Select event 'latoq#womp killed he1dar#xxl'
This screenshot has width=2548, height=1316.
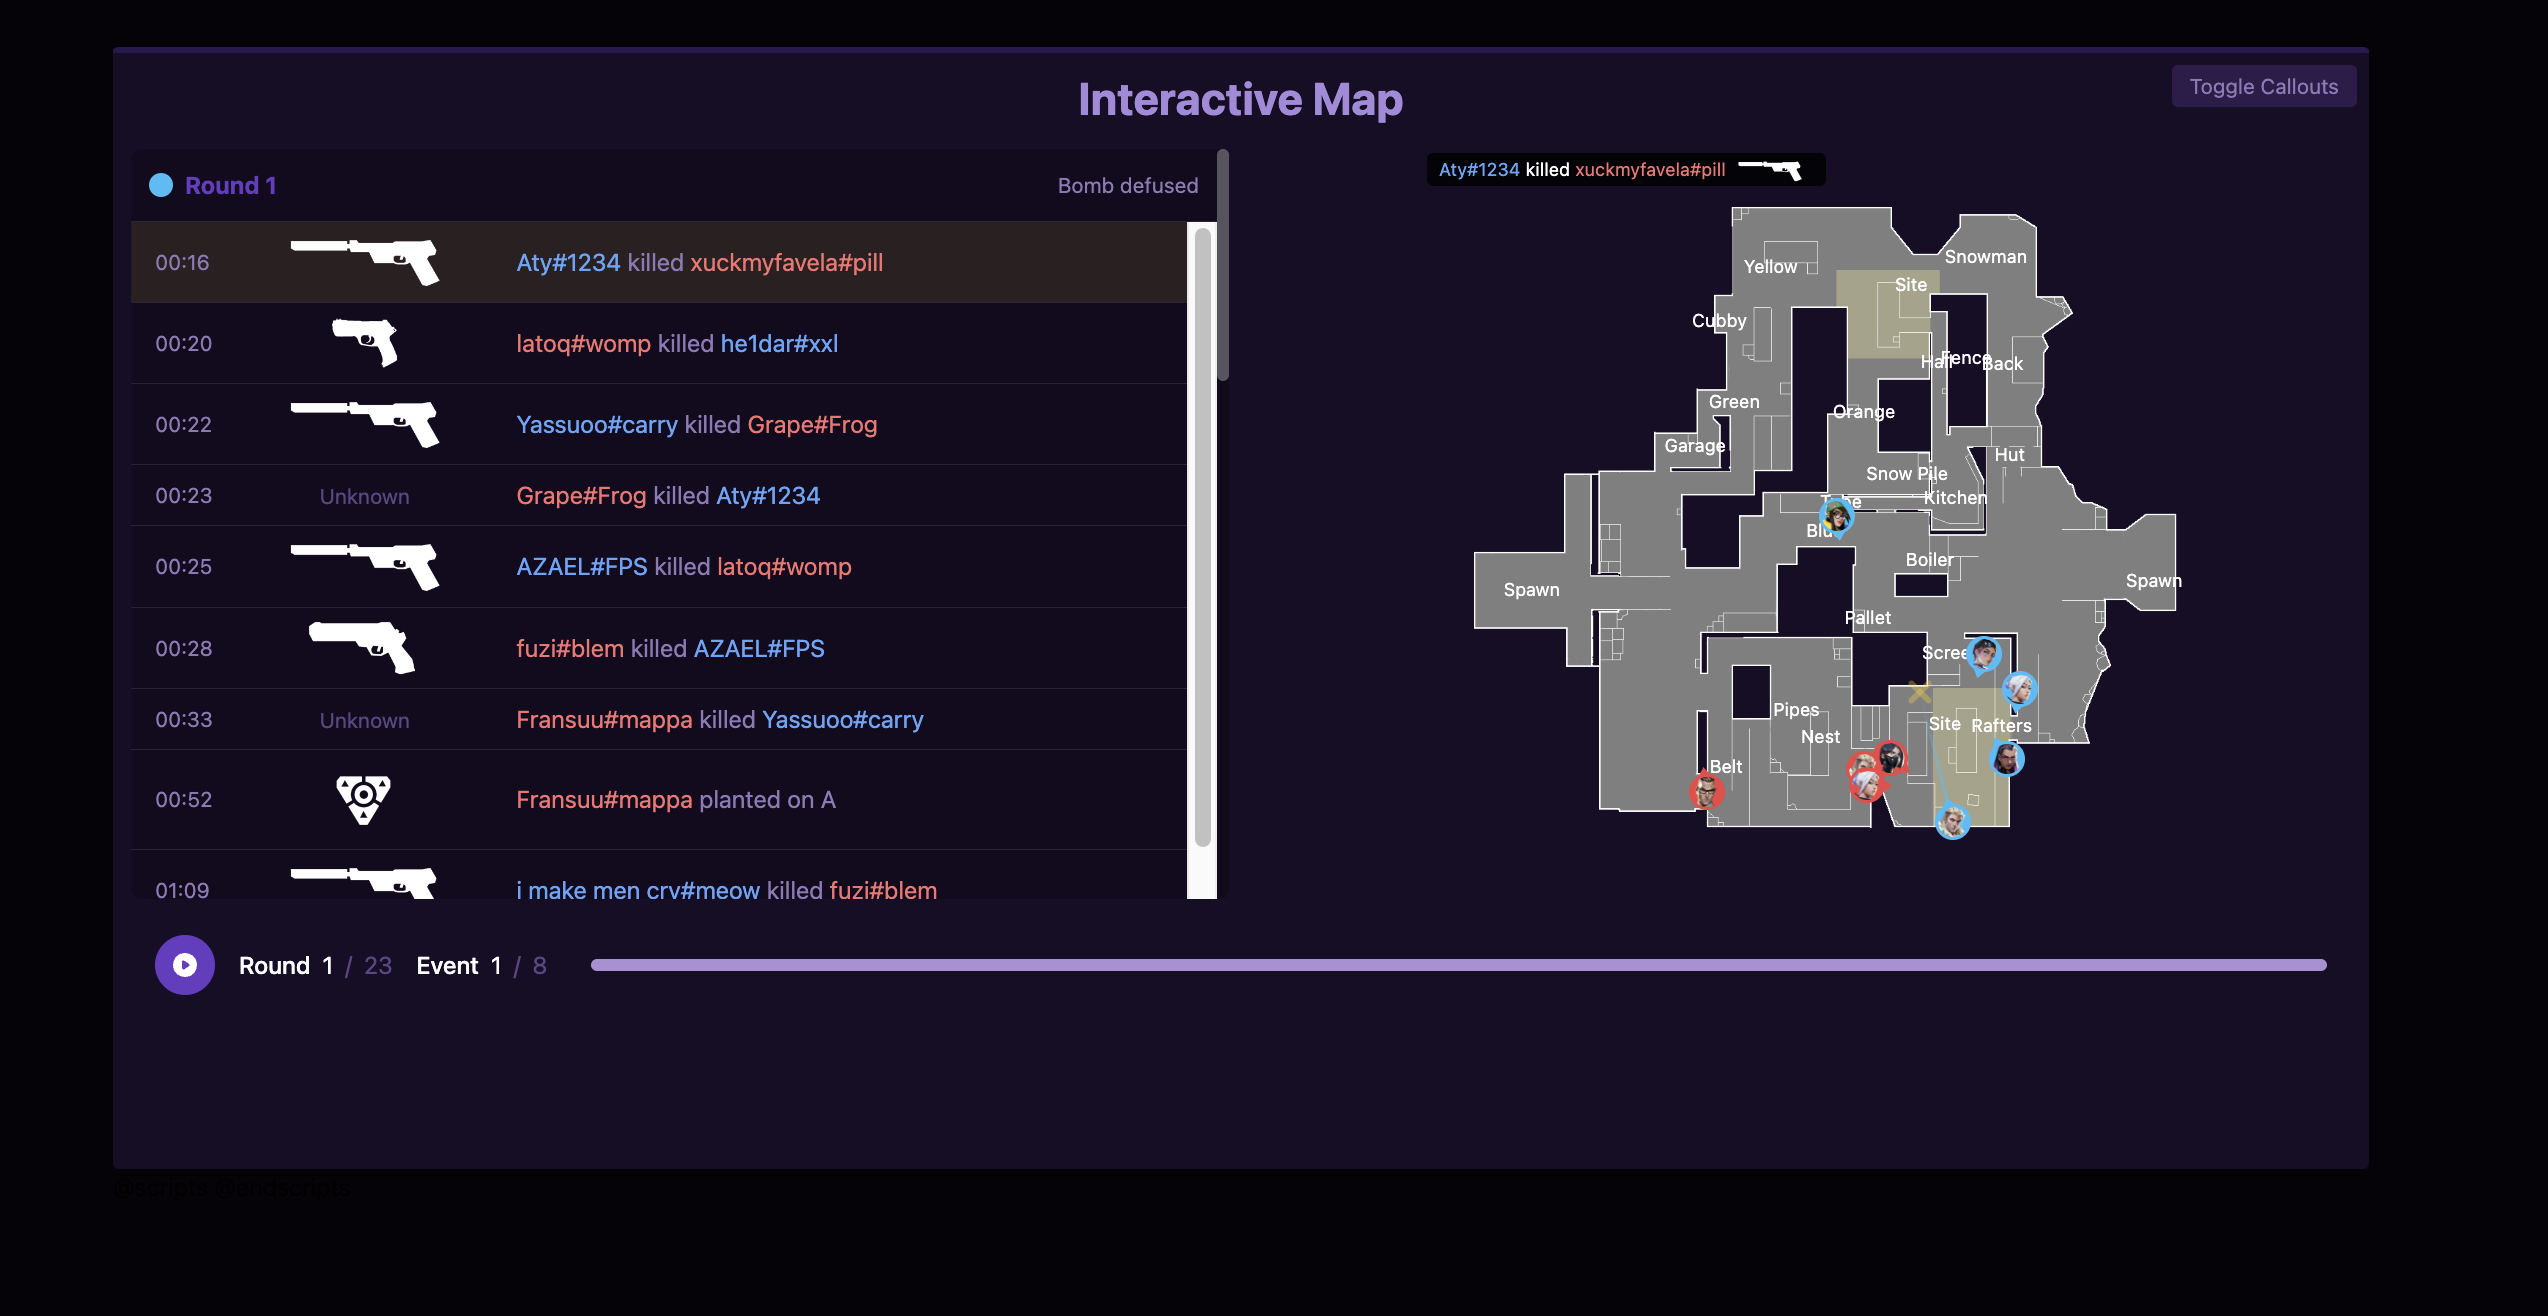(659, 343)
